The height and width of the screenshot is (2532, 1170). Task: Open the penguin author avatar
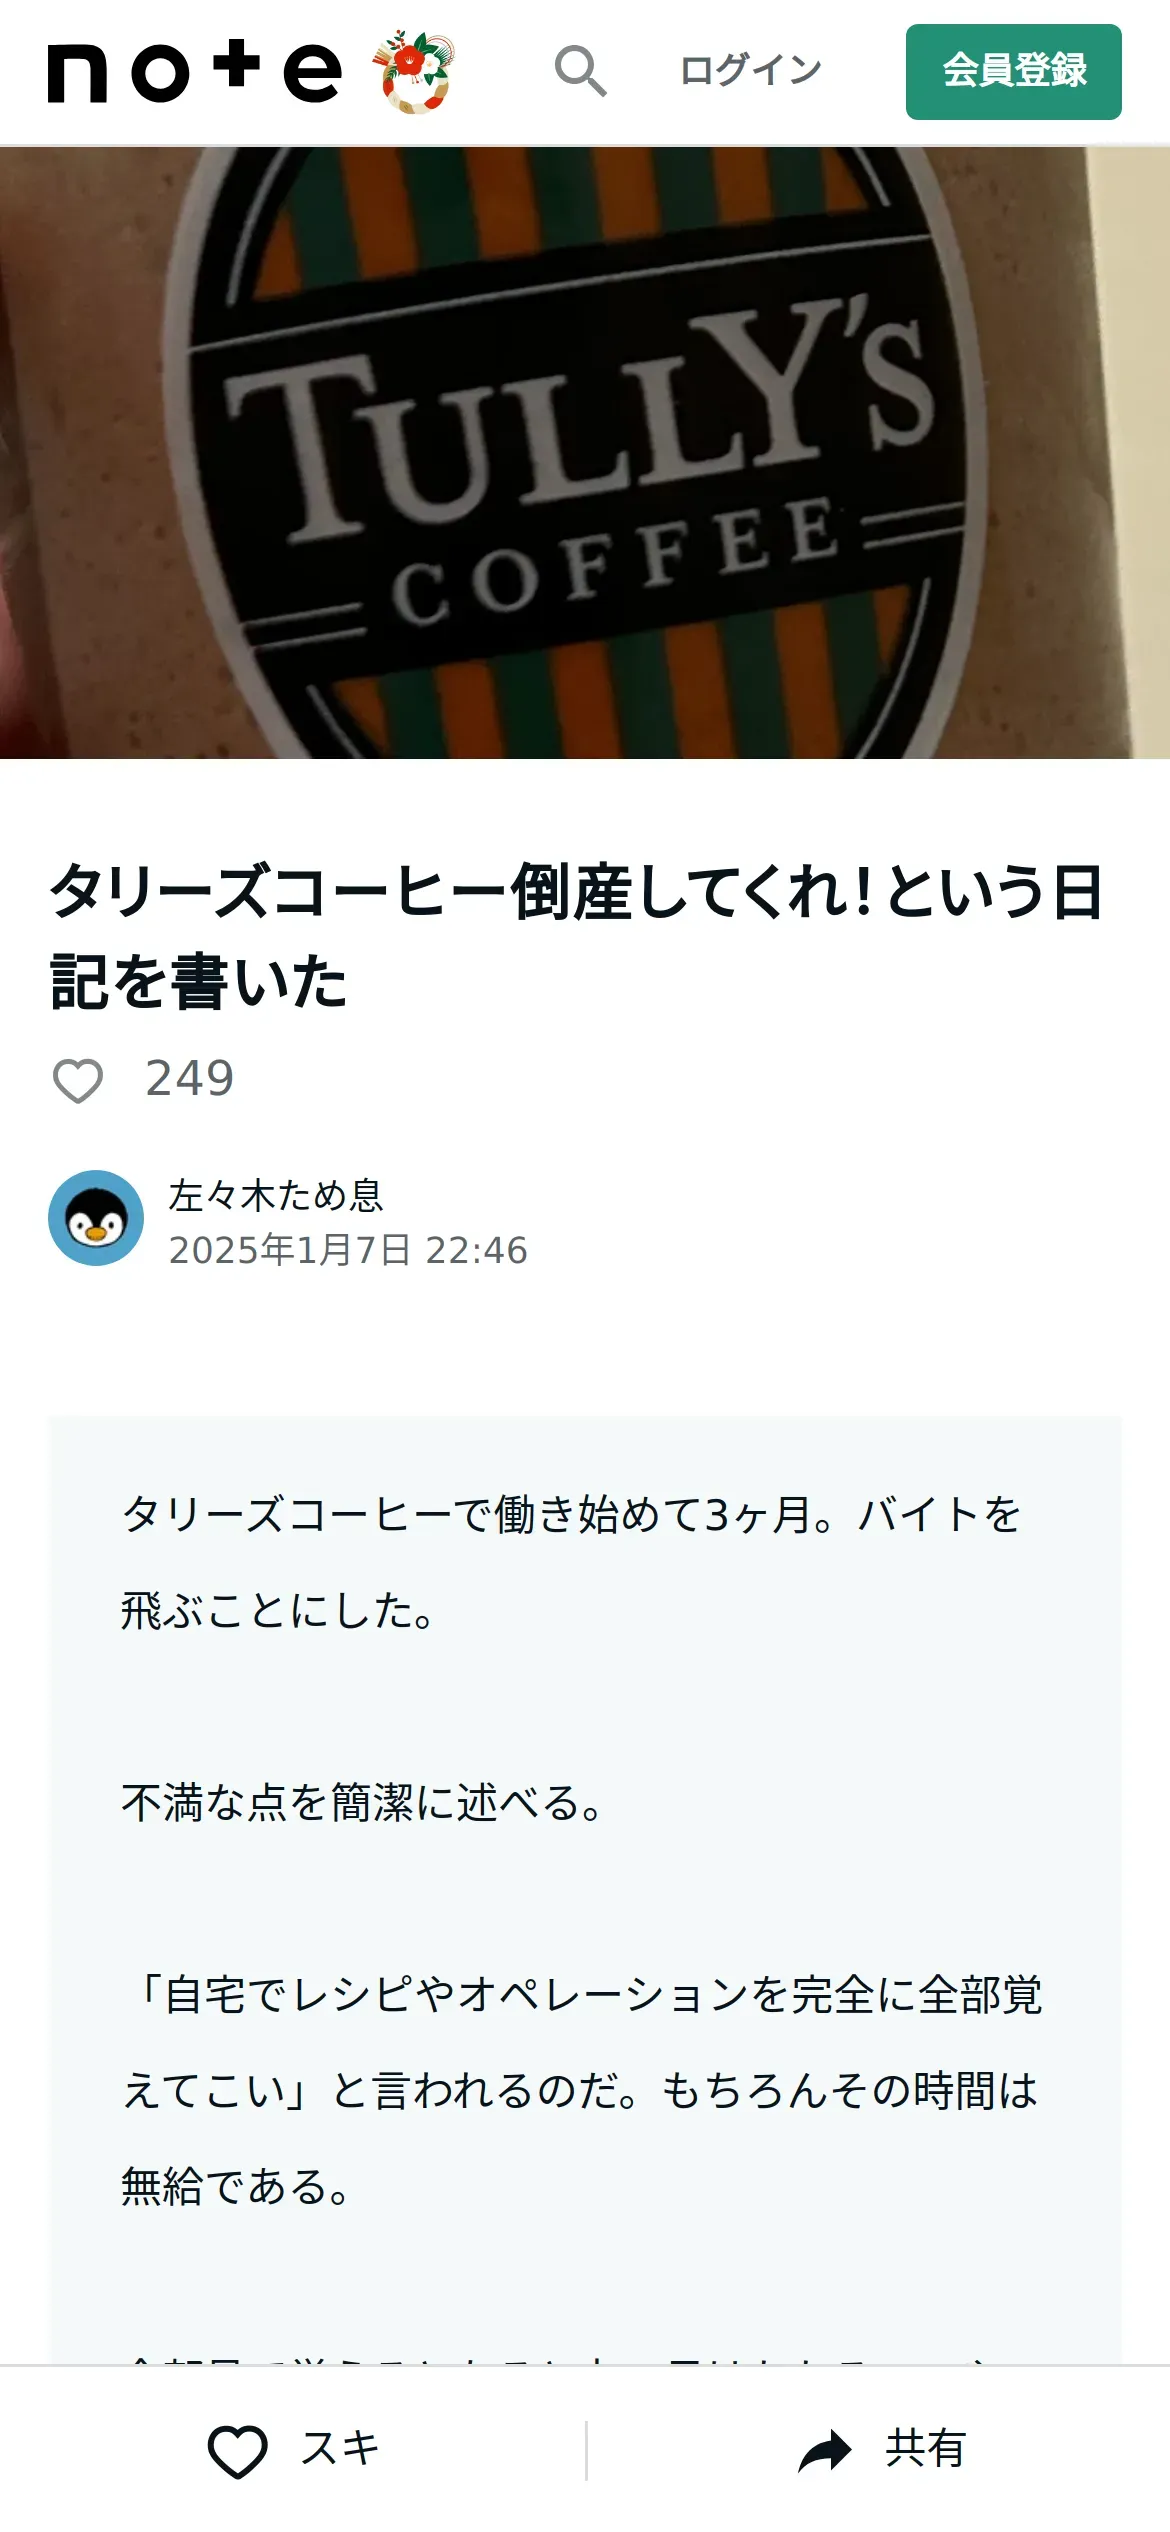click(x=96, y=1218)
